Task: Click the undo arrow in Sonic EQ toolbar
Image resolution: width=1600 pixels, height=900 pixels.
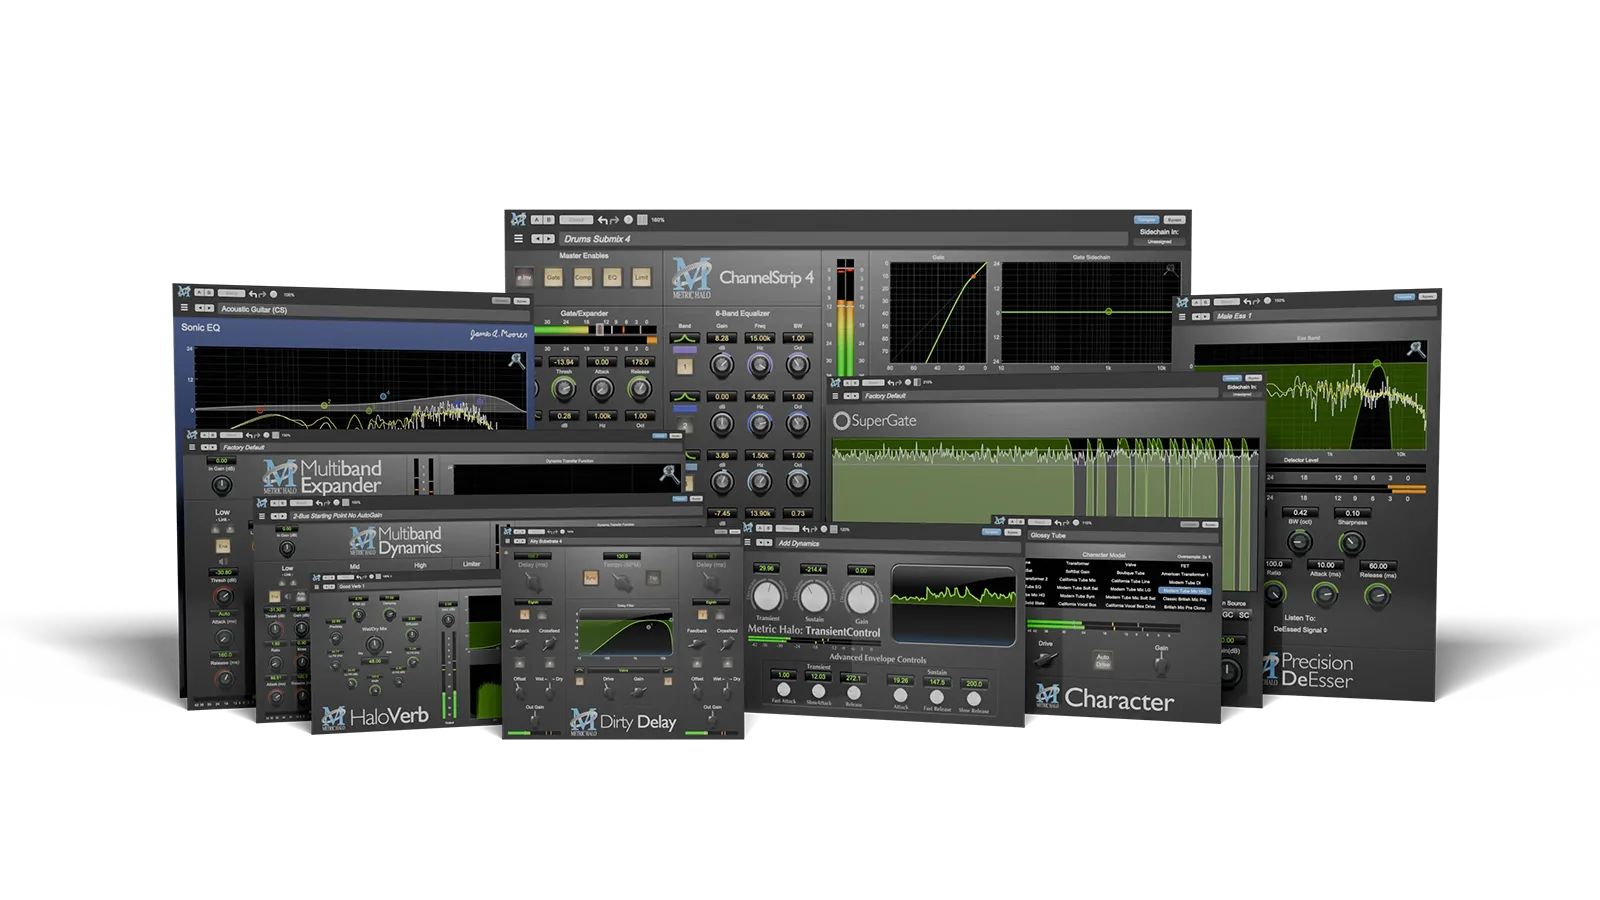Action: [x=254, y=294]
